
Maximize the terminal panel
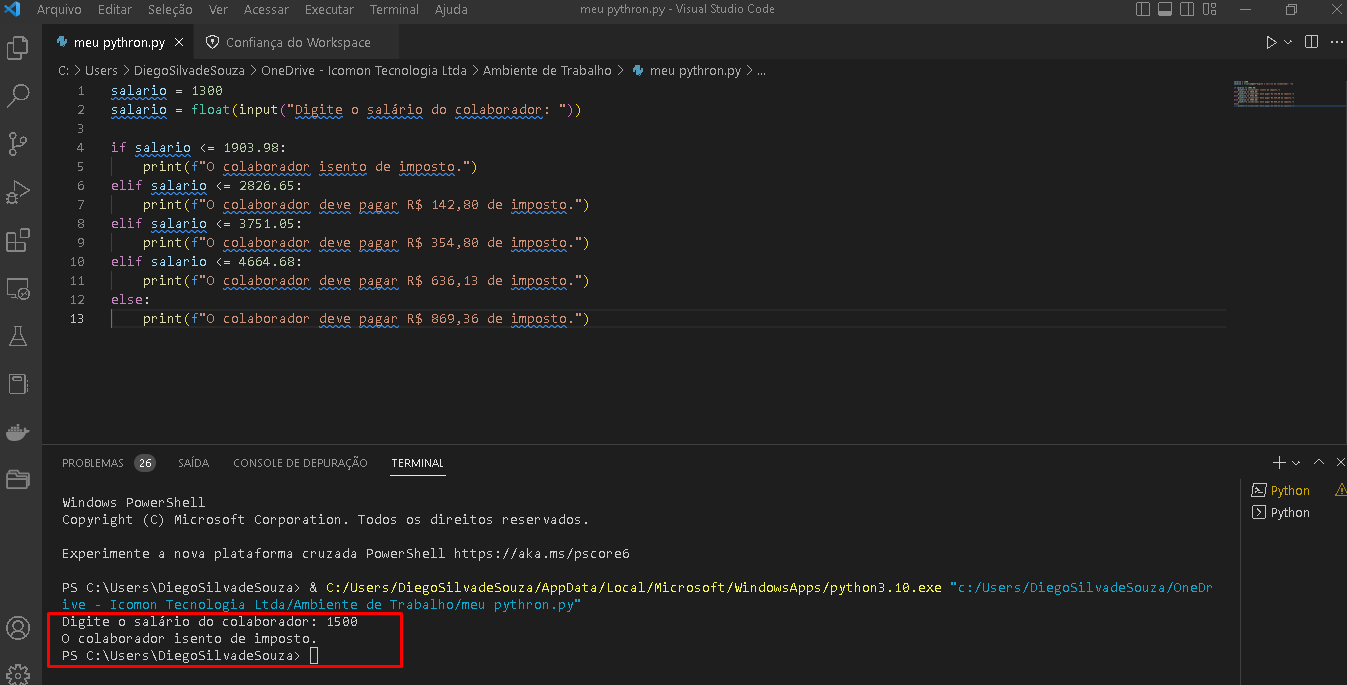[x=1318, y=462]
